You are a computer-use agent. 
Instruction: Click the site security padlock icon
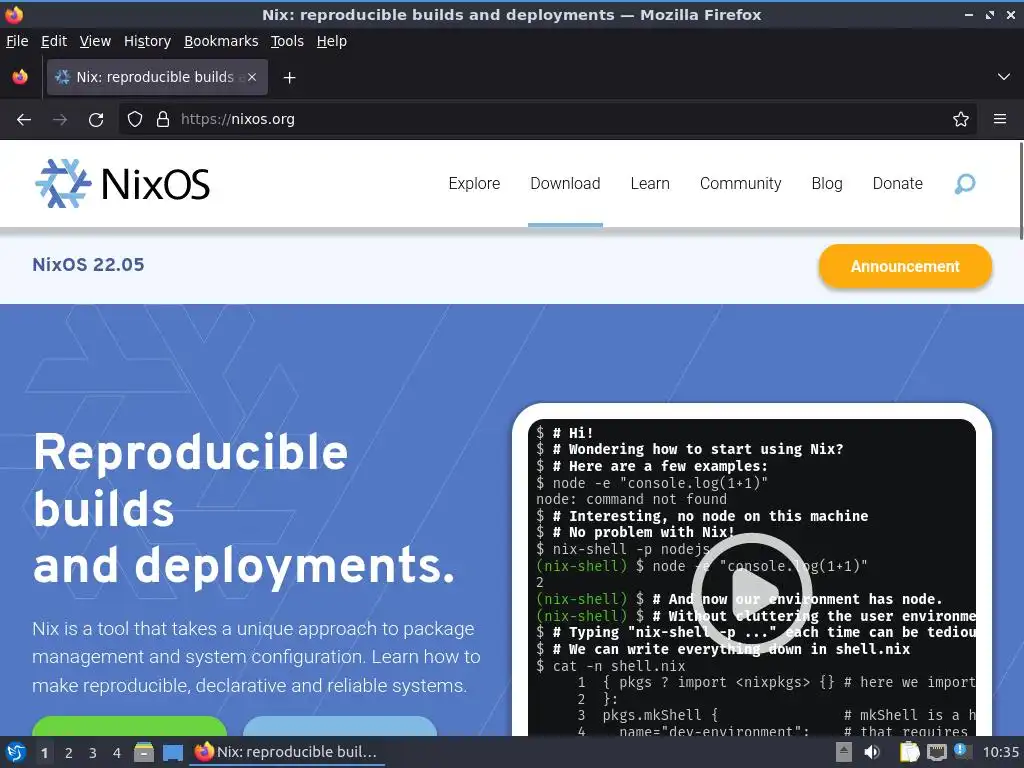[x=163, y=120]
